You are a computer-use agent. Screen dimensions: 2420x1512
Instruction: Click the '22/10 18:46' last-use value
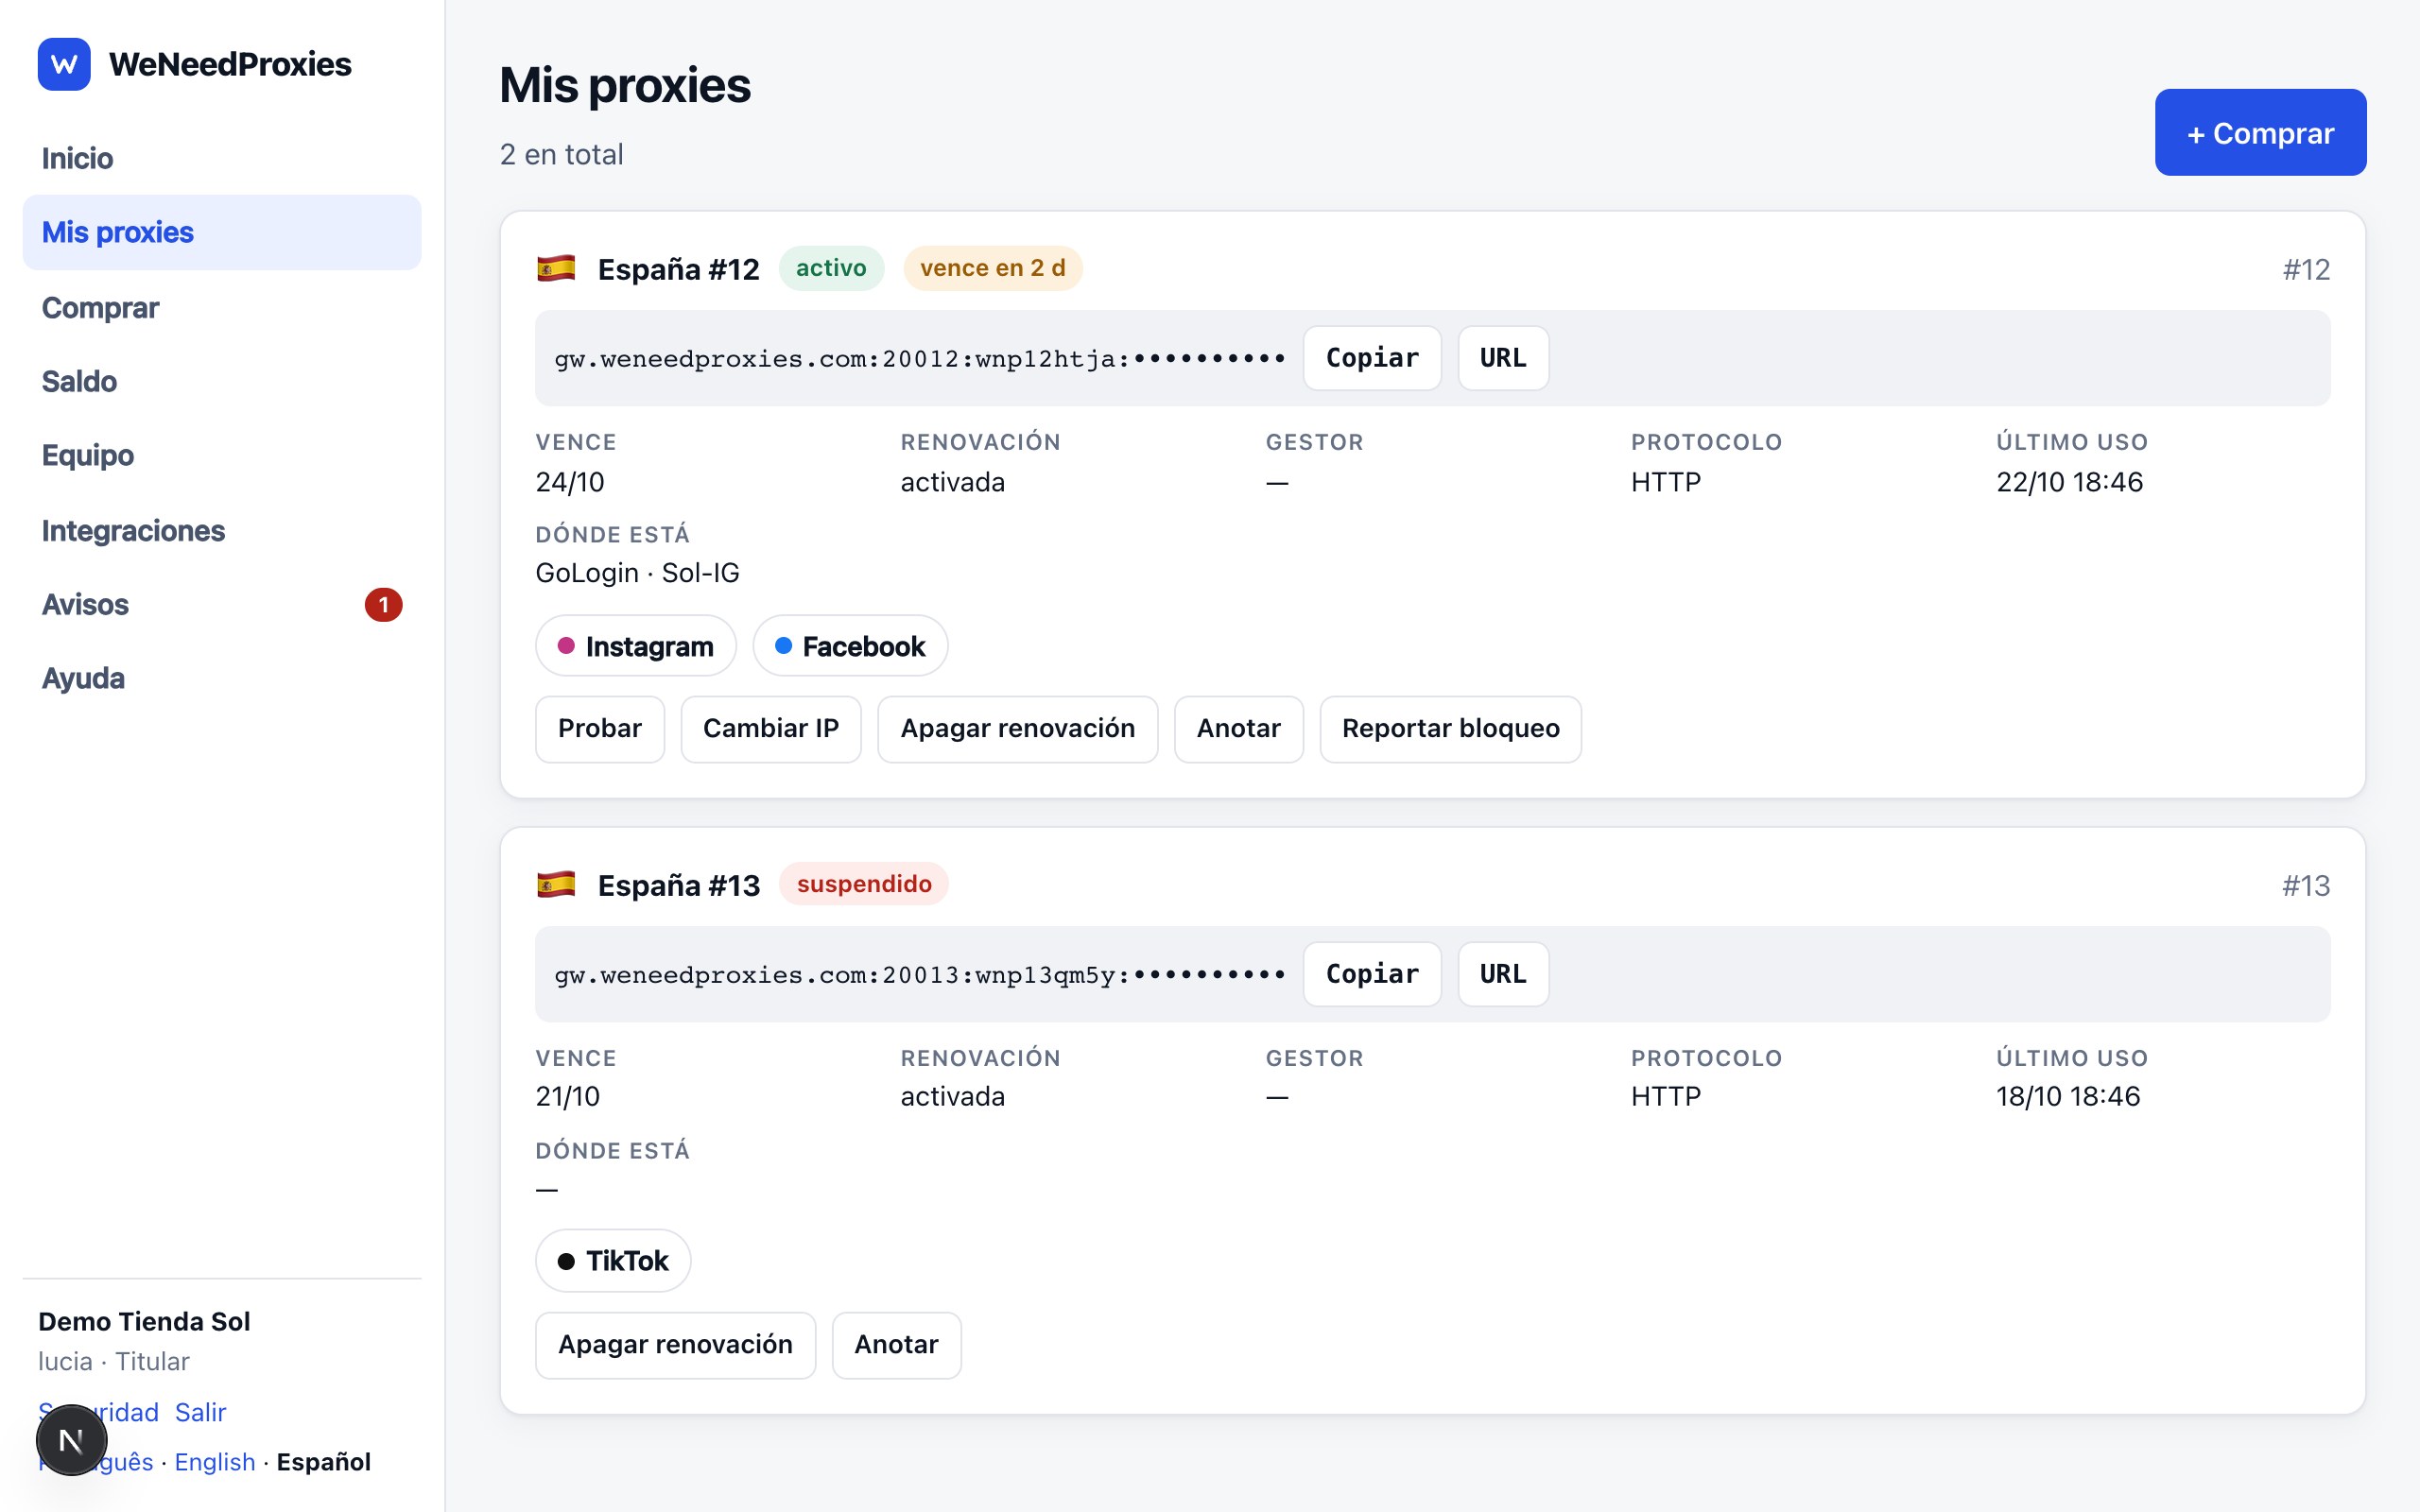click(x=2070, y=482)
